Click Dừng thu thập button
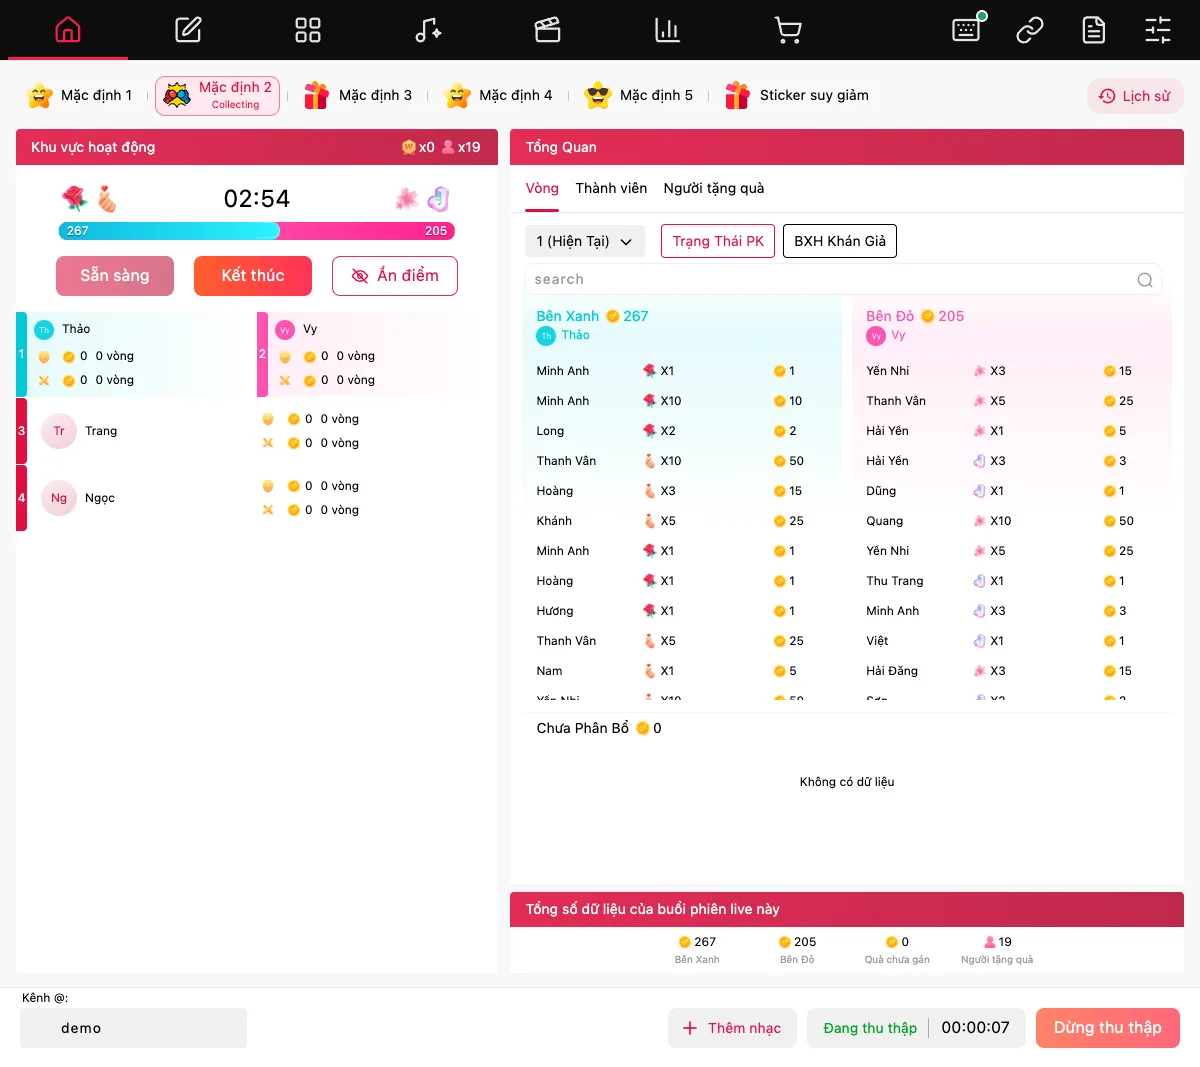1200x1067 pixels. pos(1108,1028)
